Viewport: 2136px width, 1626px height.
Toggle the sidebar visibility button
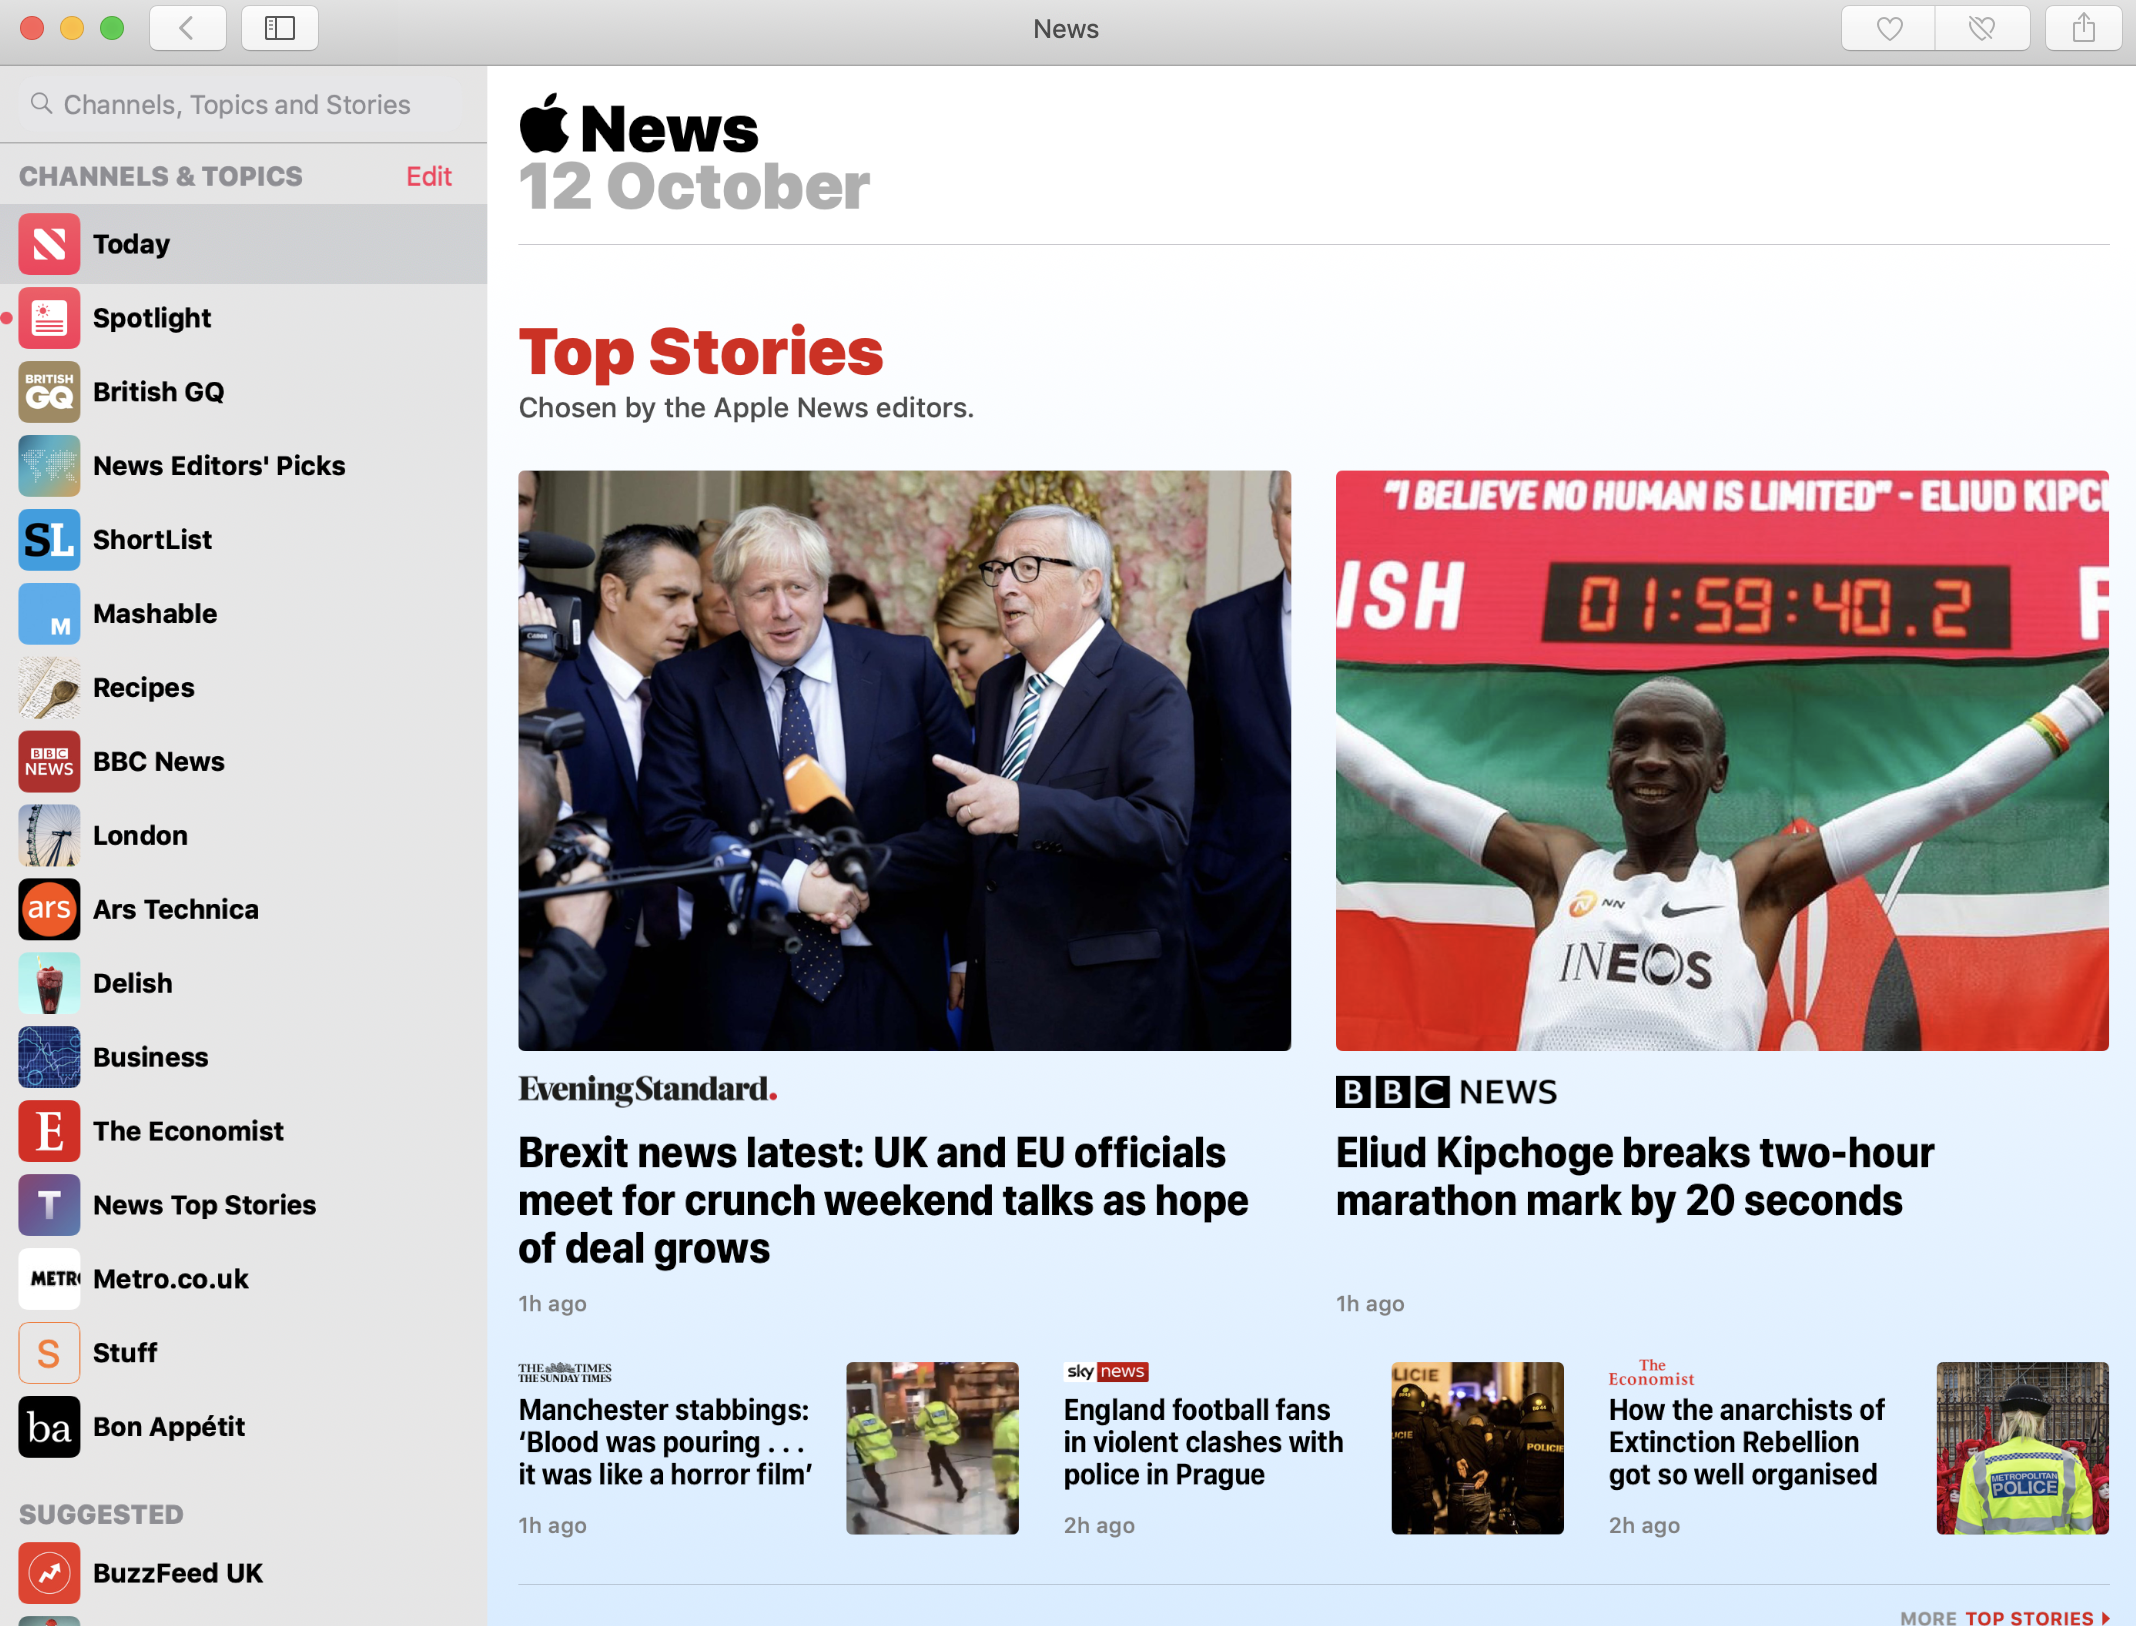(x=280, y=28)
